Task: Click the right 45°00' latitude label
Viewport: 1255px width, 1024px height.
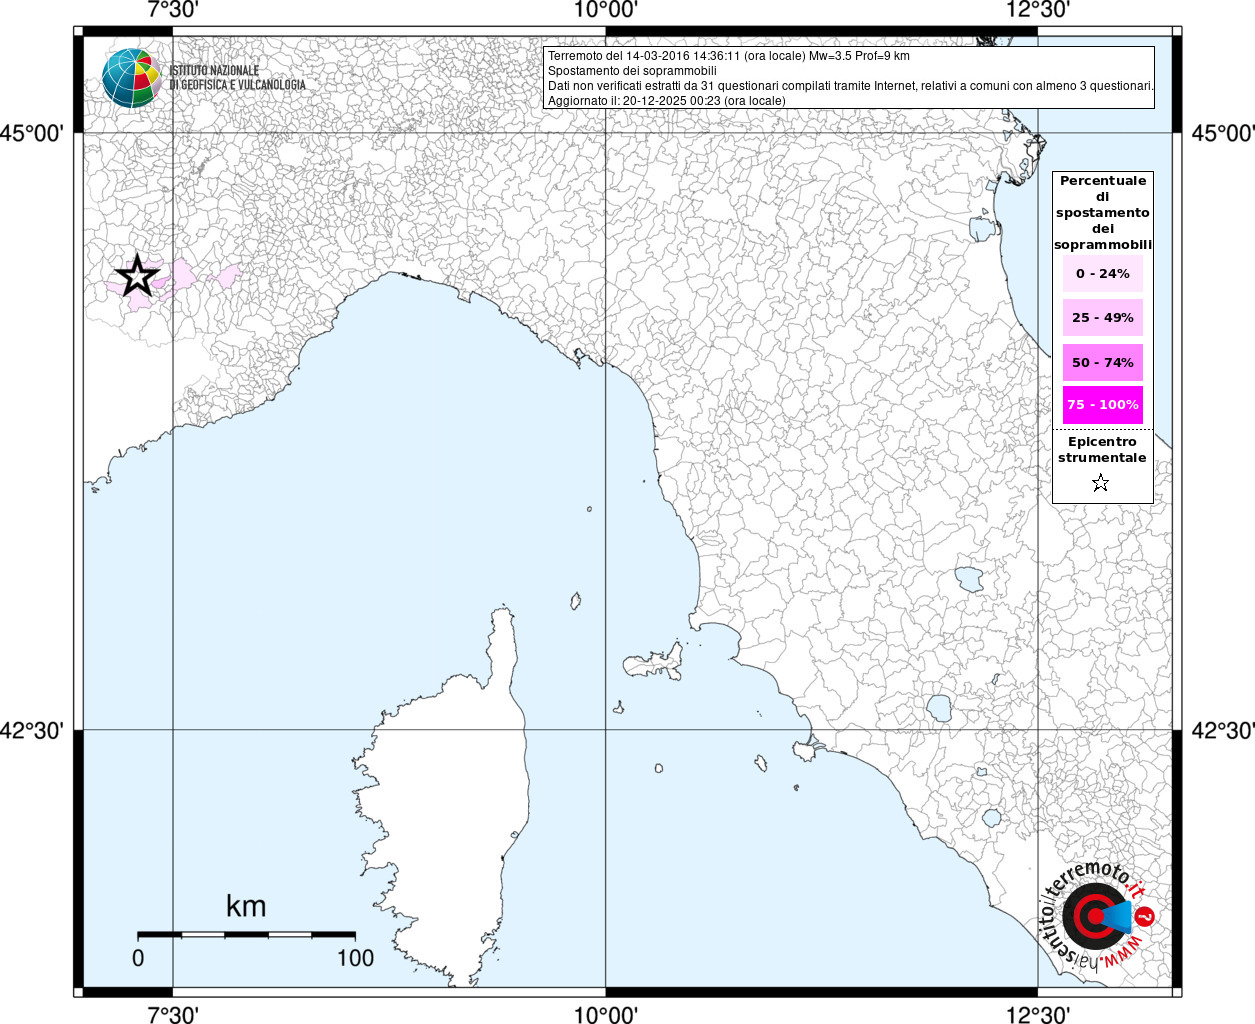Action: point(1222,133)
